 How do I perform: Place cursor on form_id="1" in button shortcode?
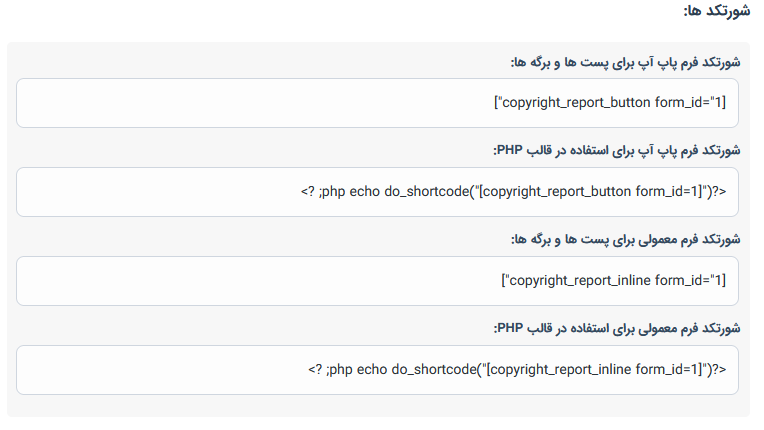pos(688,103)
